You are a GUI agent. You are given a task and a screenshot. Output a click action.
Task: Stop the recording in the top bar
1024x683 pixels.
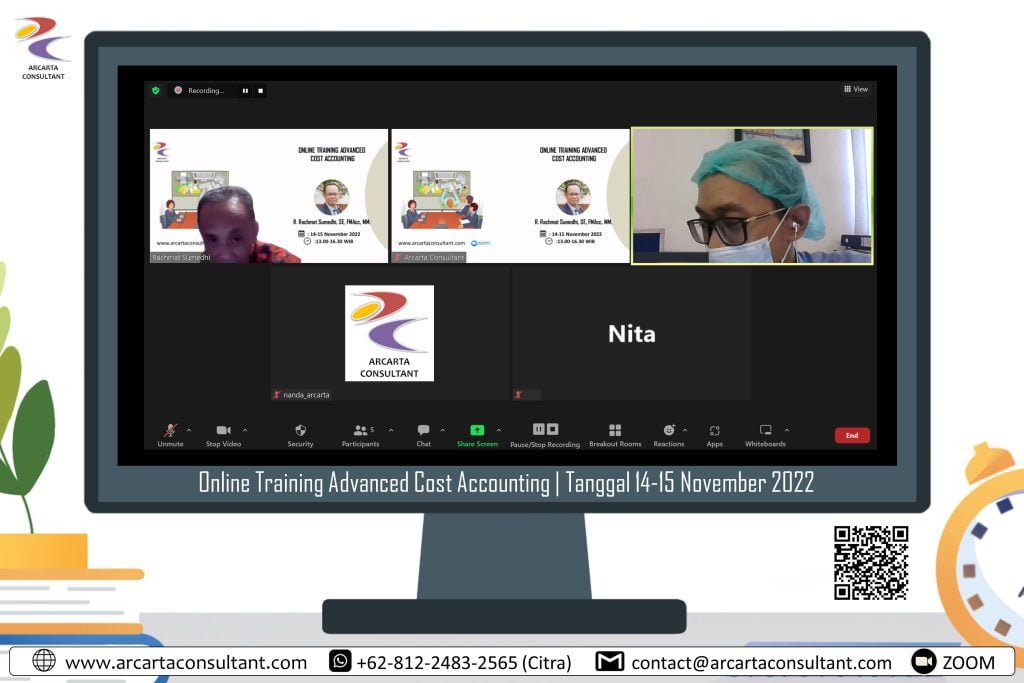260,90
